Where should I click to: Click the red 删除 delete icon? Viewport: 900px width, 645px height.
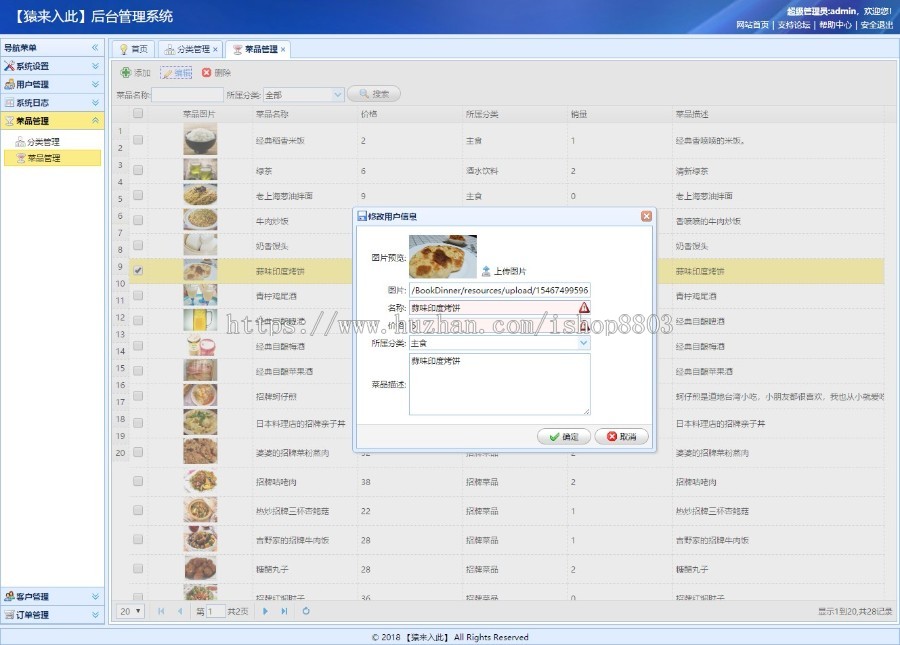(x=208, y=72)
